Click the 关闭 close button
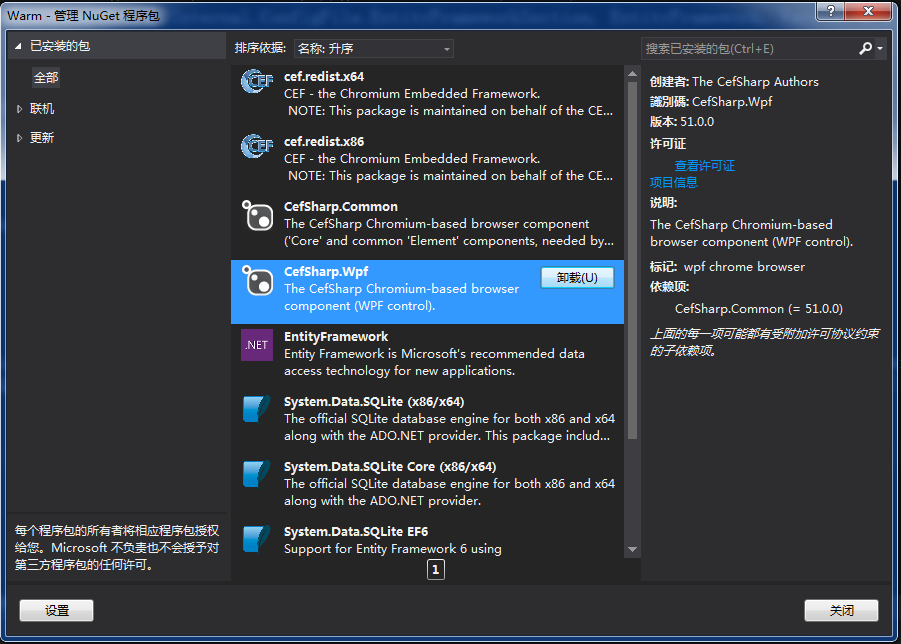This screenshot has width=901, height=644. pyautogui.click(x=841, y=610)
